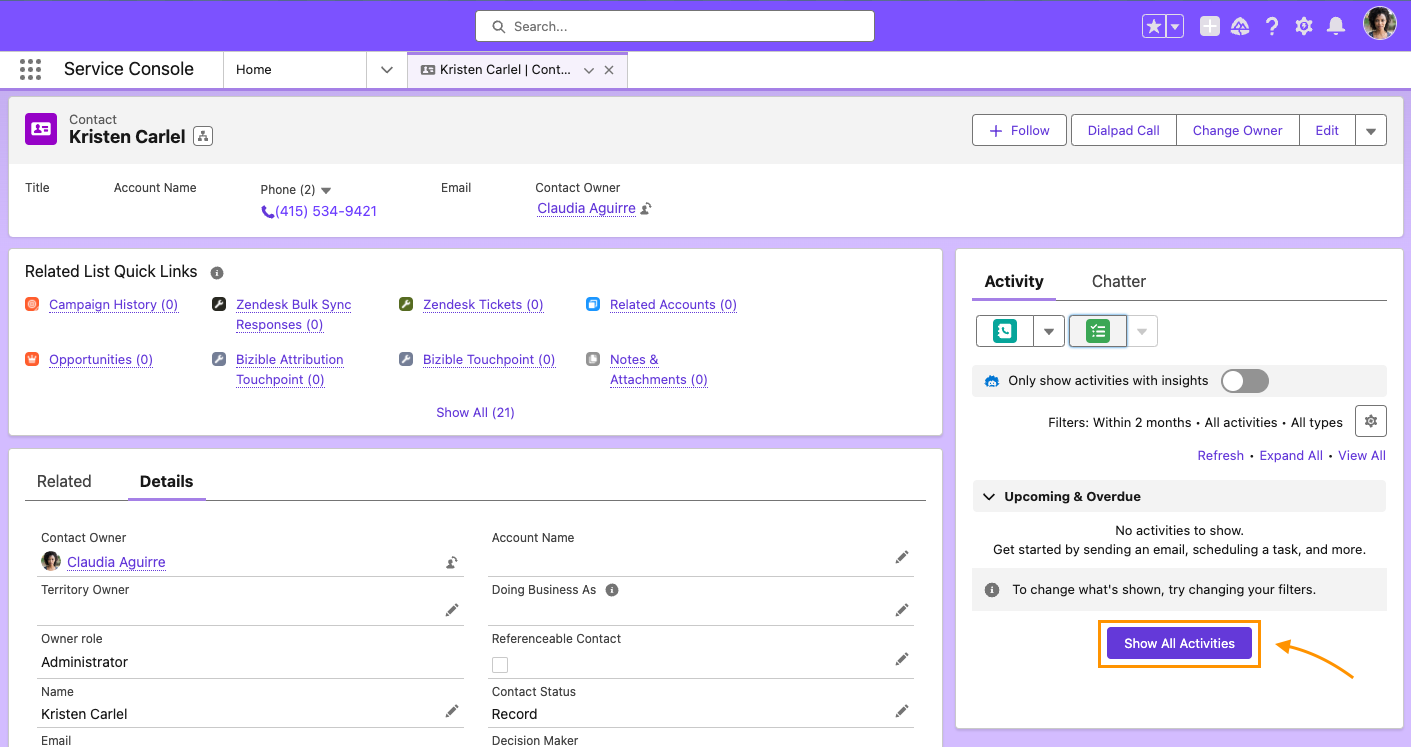This screenshot has width=1411, height=747.
Task: Open dropdown next to New Task button
Action: pyautogui.click(x=1142, y=331)
